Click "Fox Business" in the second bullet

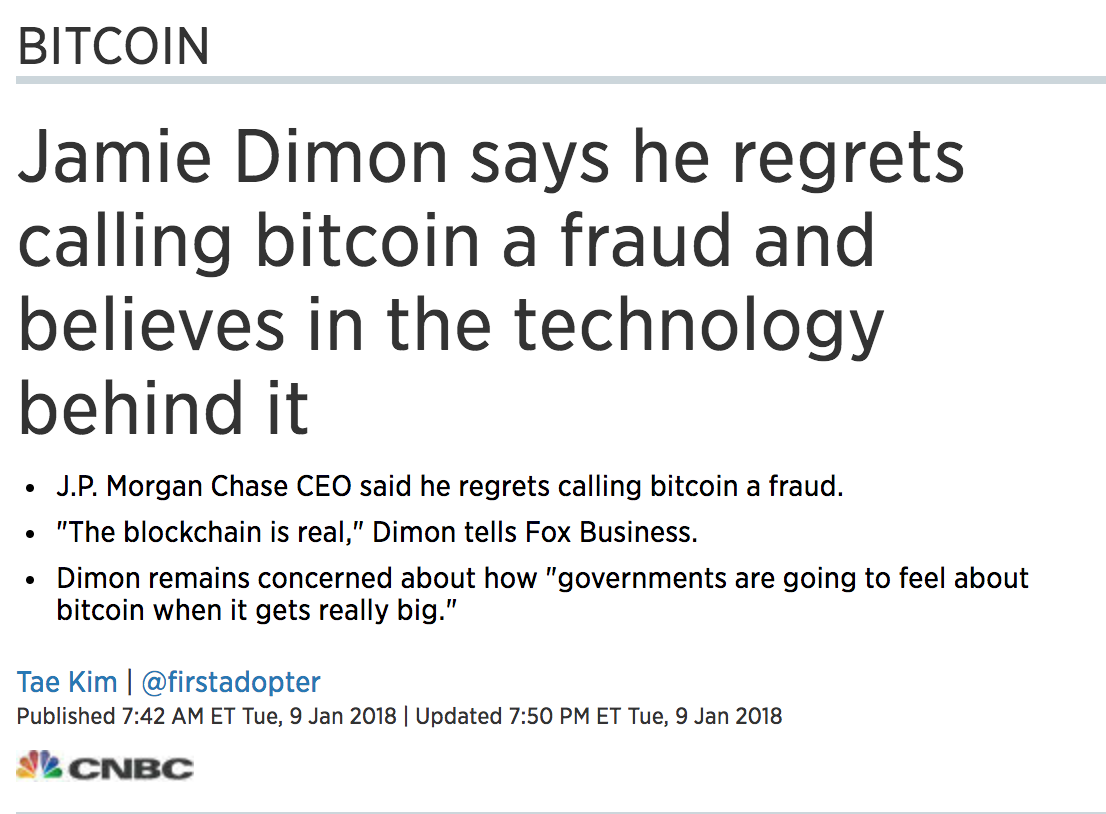coord(610,532)
